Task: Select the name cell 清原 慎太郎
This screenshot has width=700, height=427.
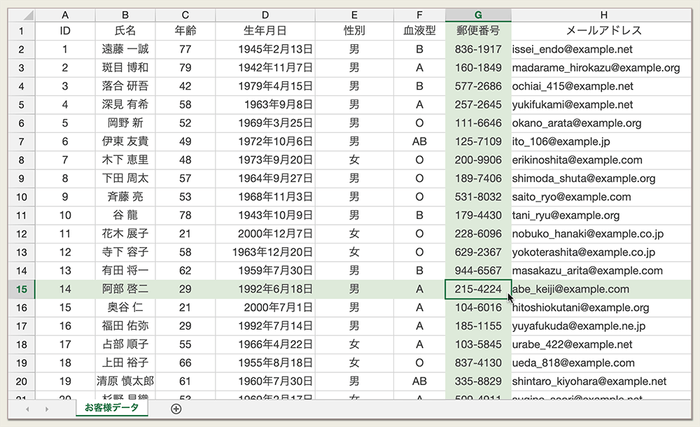Action: (126, 381)
